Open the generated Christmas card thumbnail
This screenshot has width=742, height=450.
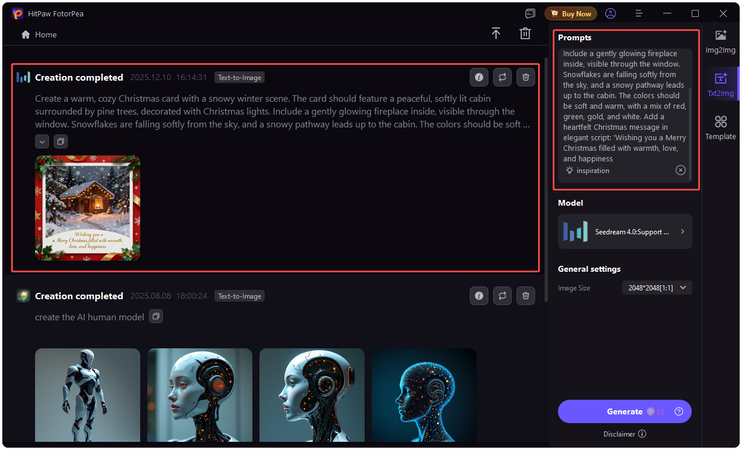[x=88, y=208]
